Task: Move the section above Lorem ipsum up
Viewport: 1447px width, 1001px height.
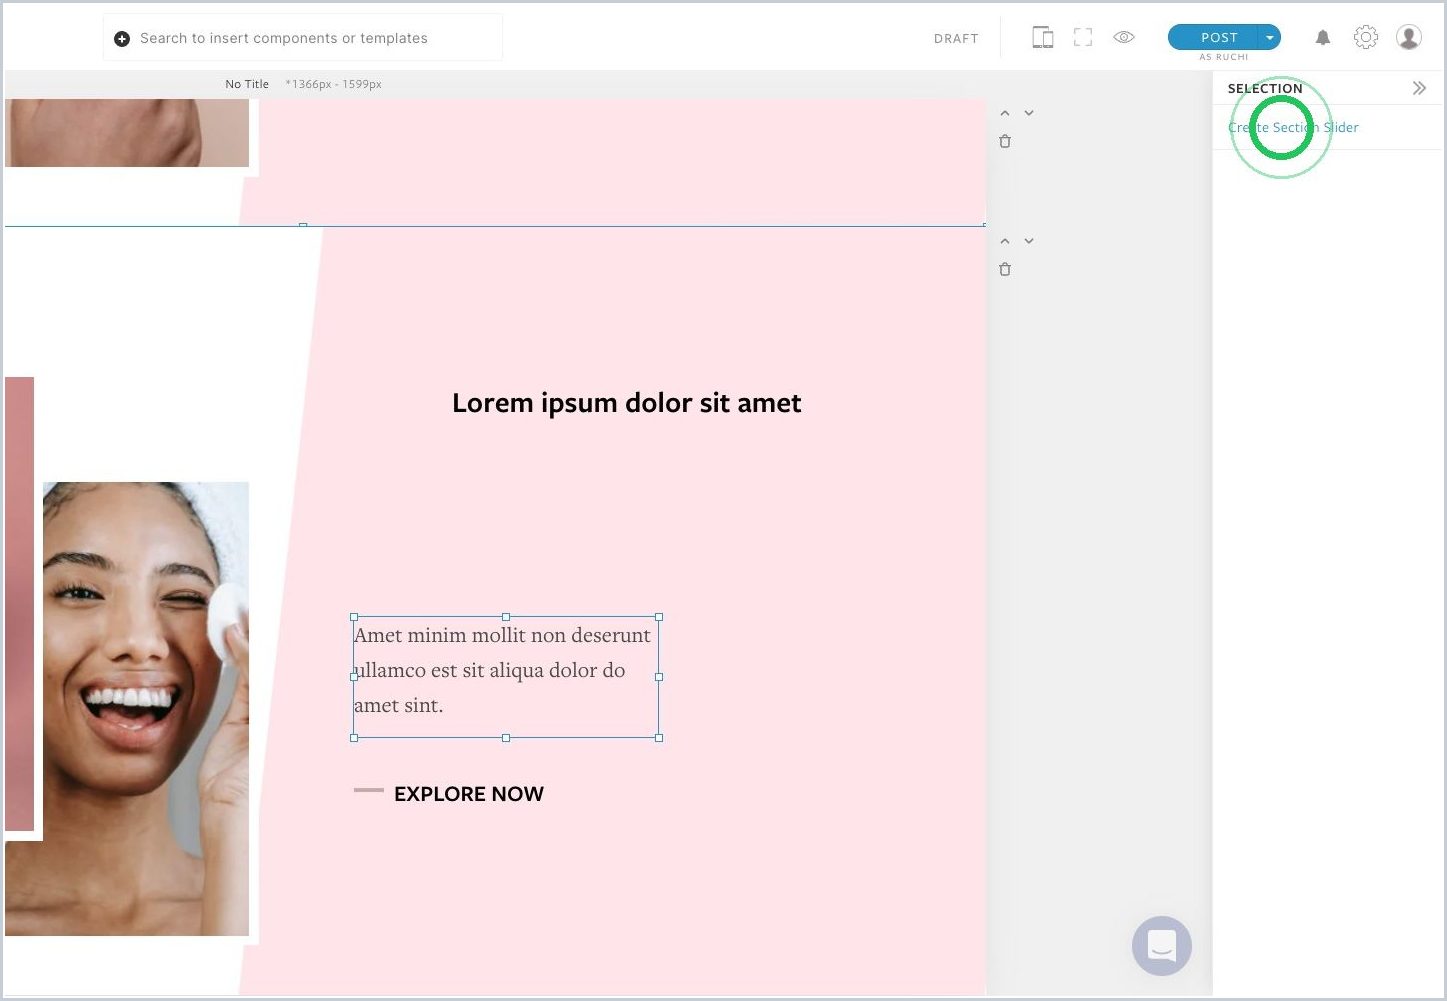Action: (1005, 113)
